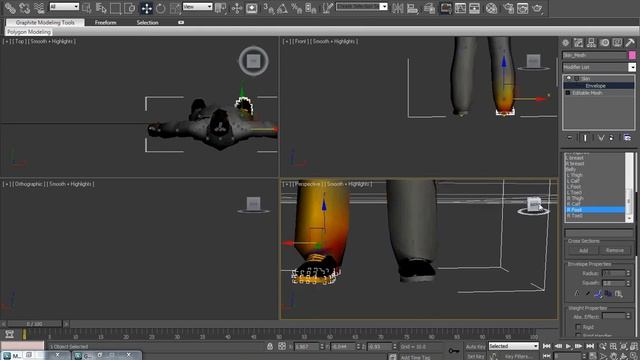
Task: Toggle Percent Snap
Action: (x=296, y=8)
